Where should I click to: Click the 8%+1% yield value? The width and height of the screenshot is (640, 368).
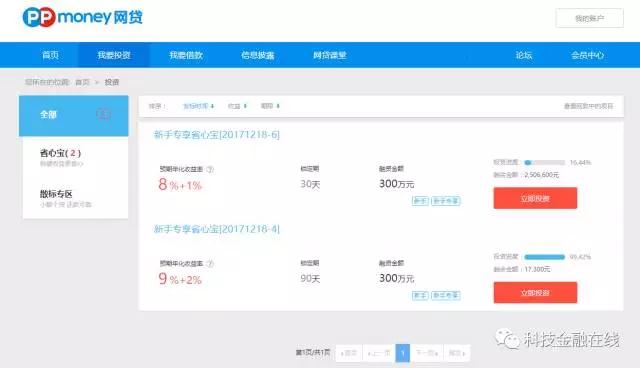(180, 185)
